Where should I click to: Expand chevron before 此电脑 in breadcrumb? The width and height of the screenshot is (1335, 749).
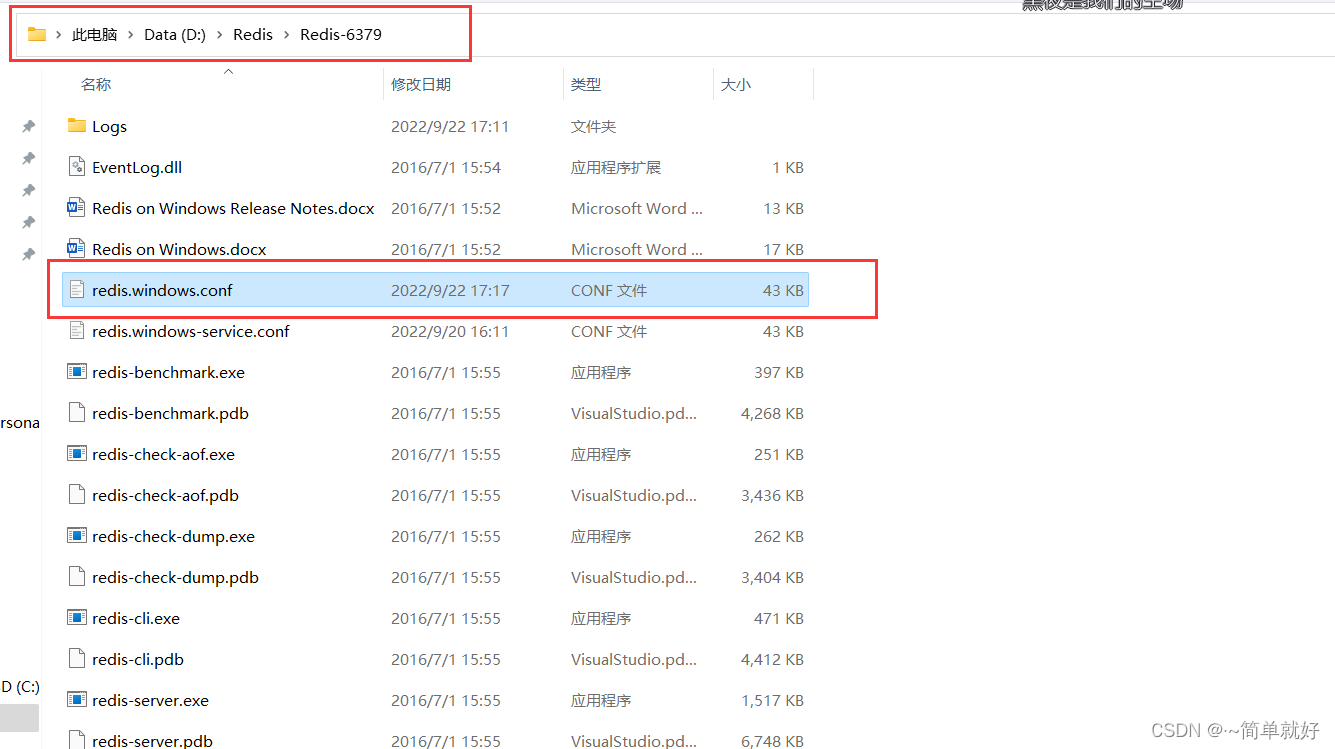click(59, 34)
